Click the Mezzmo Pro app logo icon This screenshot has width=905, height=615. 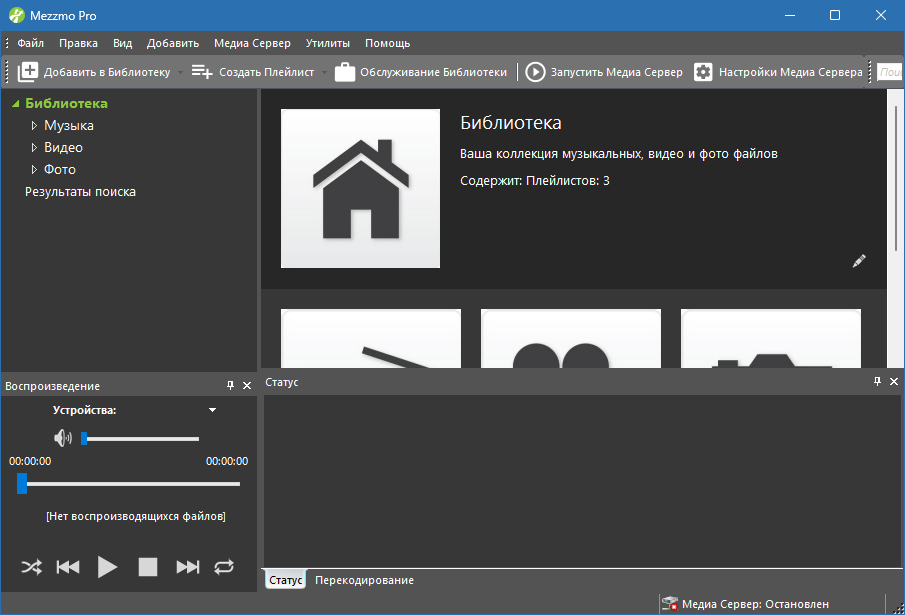(16, 15)
